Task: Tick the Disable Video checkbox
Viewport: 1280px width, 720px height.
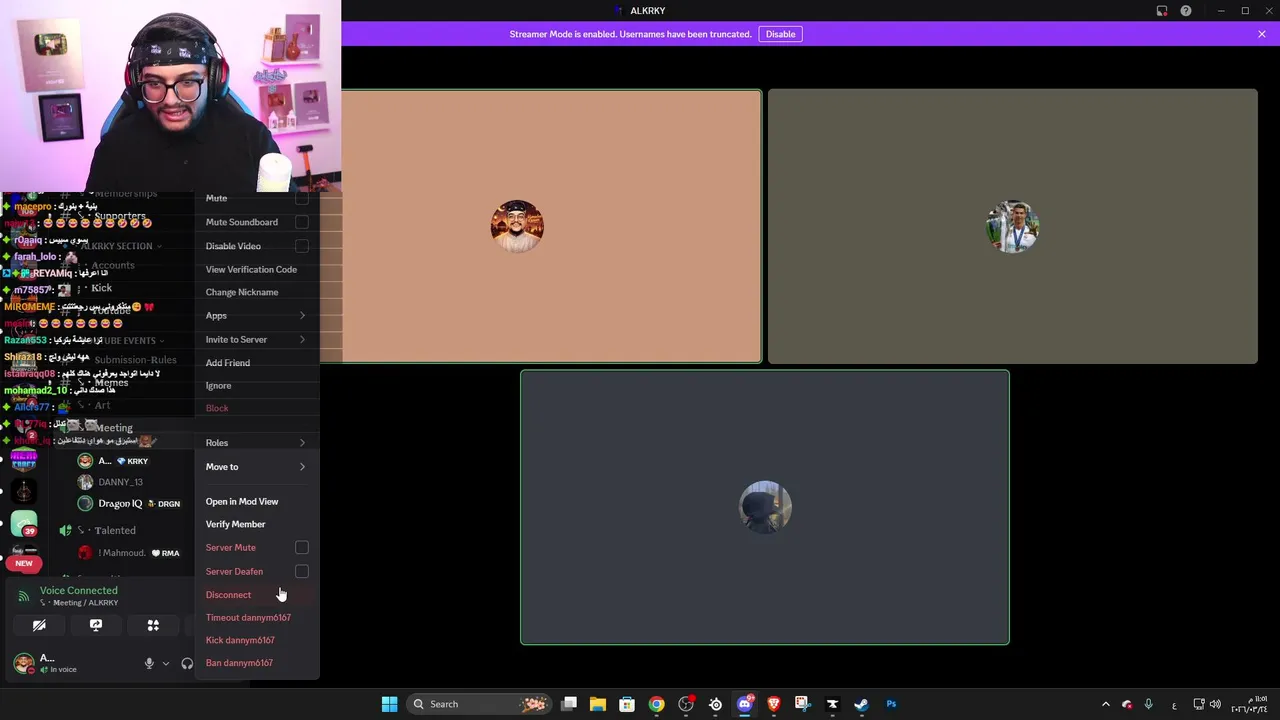Action: [302, 246]
